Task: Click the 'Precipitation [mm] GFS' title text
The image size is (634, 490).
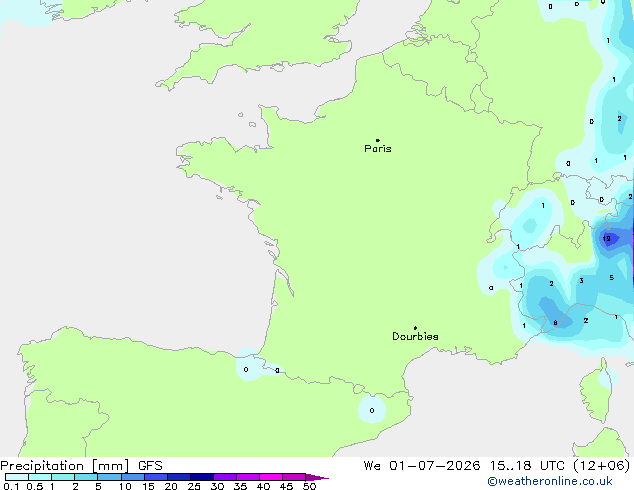Action: tap(81, 466)
